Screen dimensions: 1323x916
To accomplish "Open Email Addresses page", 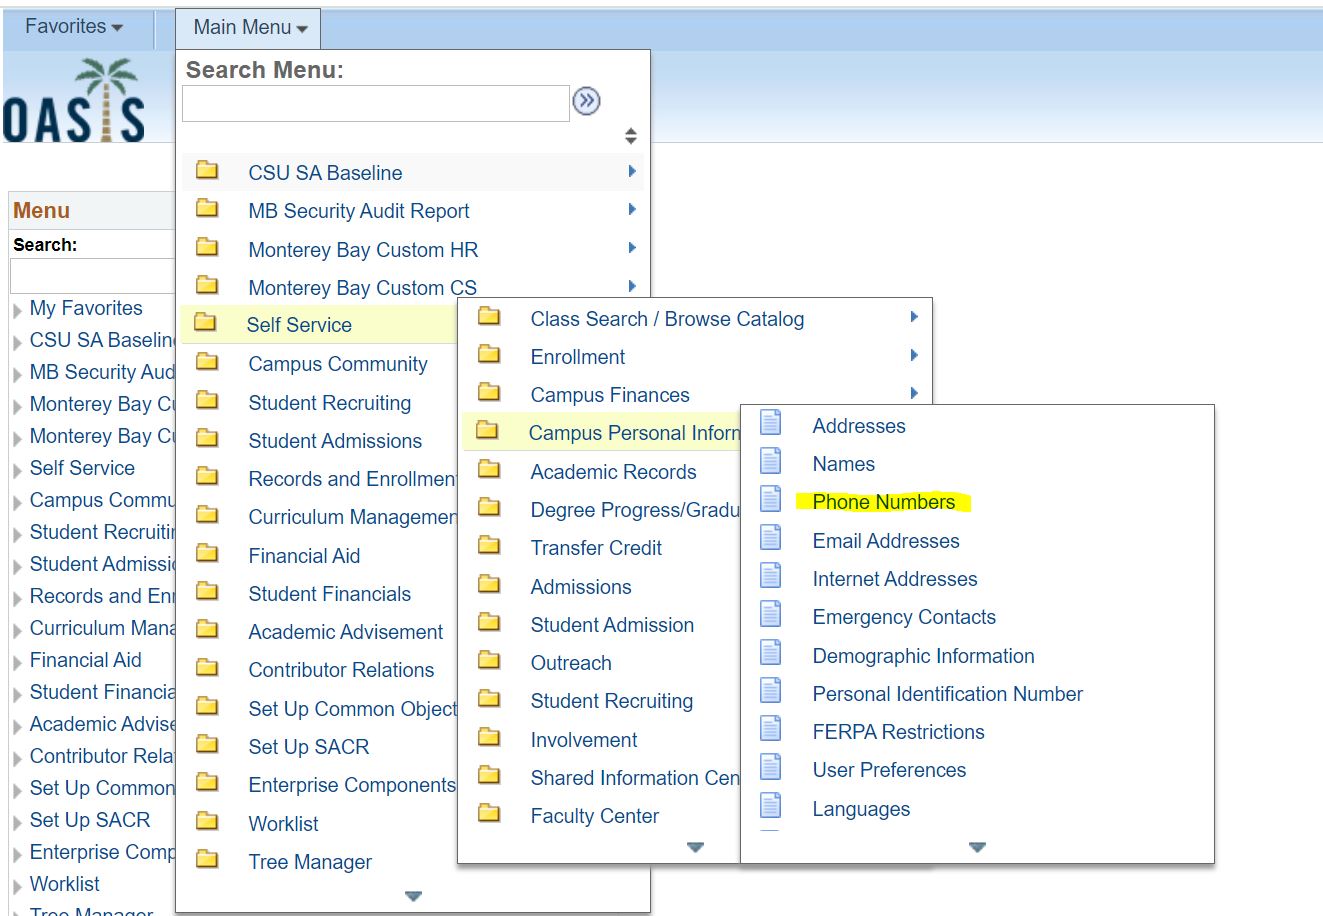I will 885,541.
